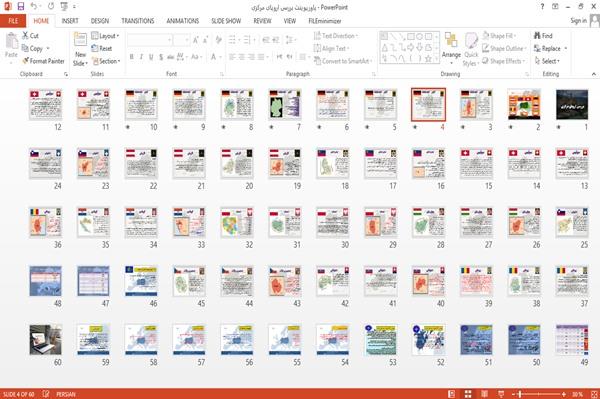Open the Arrange menu
The height and width of the screenshot is (399, 600).
[x=451, y=49]
